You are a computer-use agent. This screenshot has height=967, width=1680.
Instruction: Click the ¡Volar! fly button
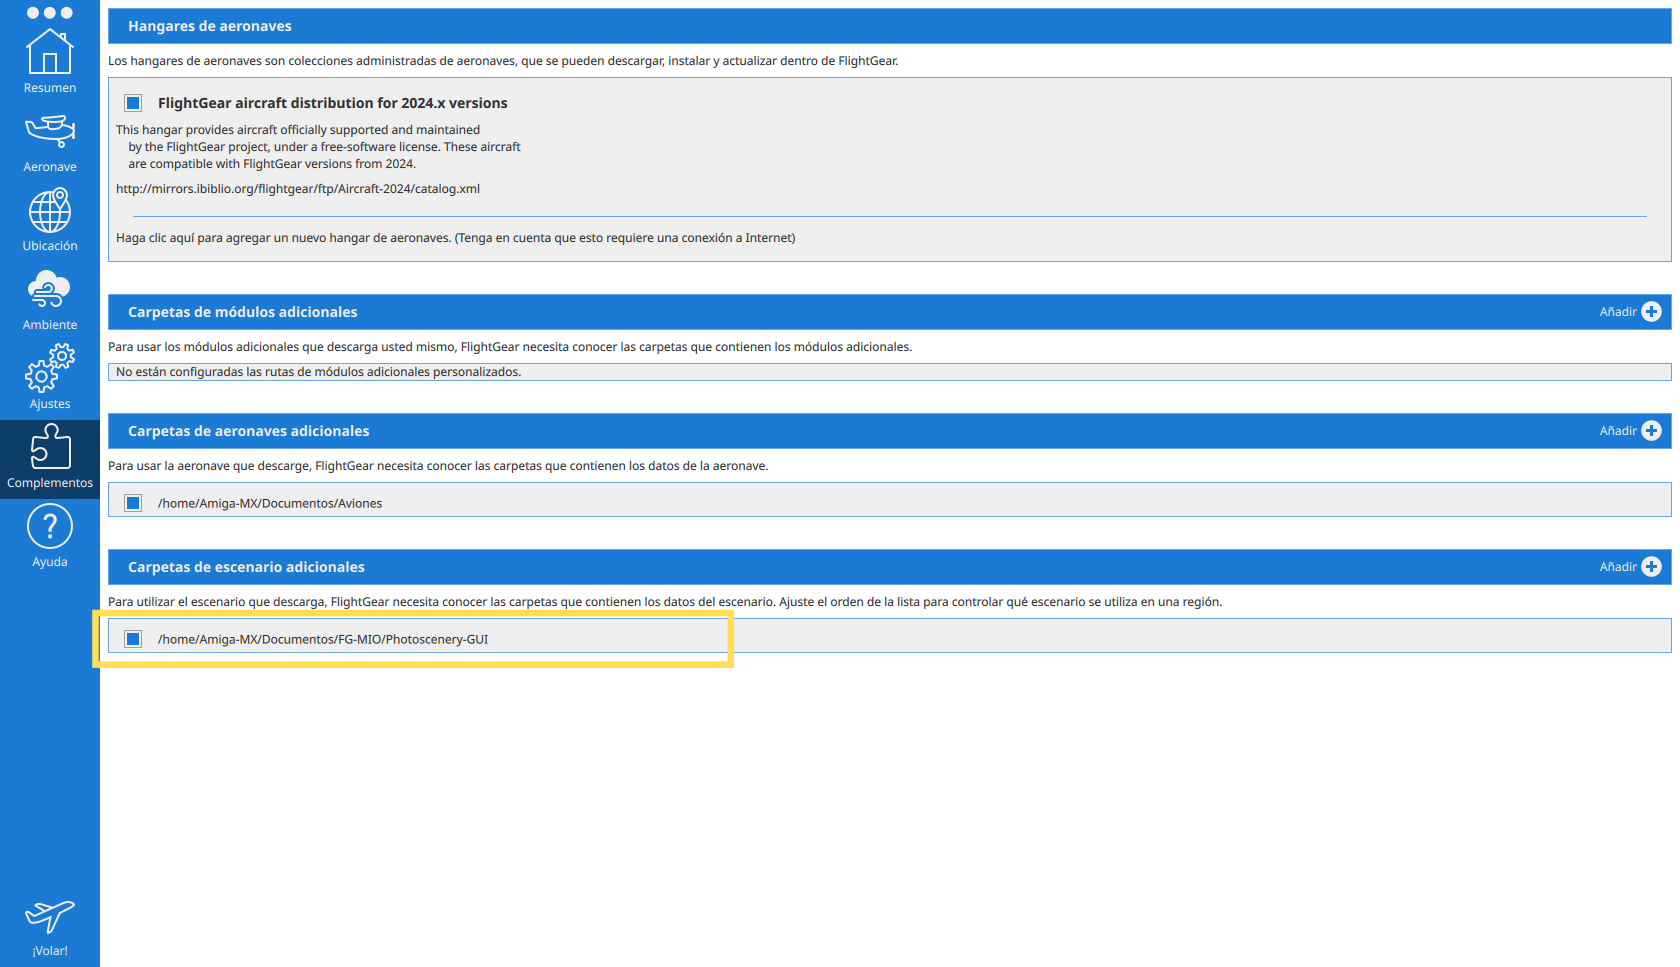pyautogui.click(x=50, y=928)
